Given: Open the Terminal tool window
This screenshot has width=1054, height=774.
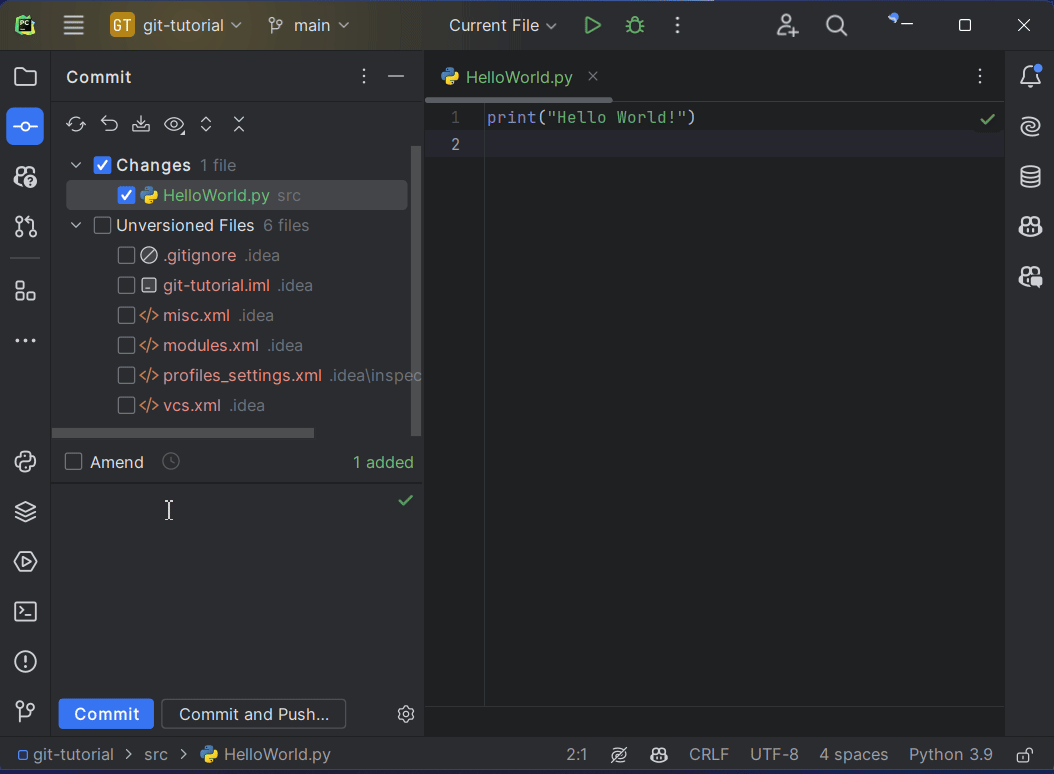Looking at the screenshot, I should coord(25,612).
